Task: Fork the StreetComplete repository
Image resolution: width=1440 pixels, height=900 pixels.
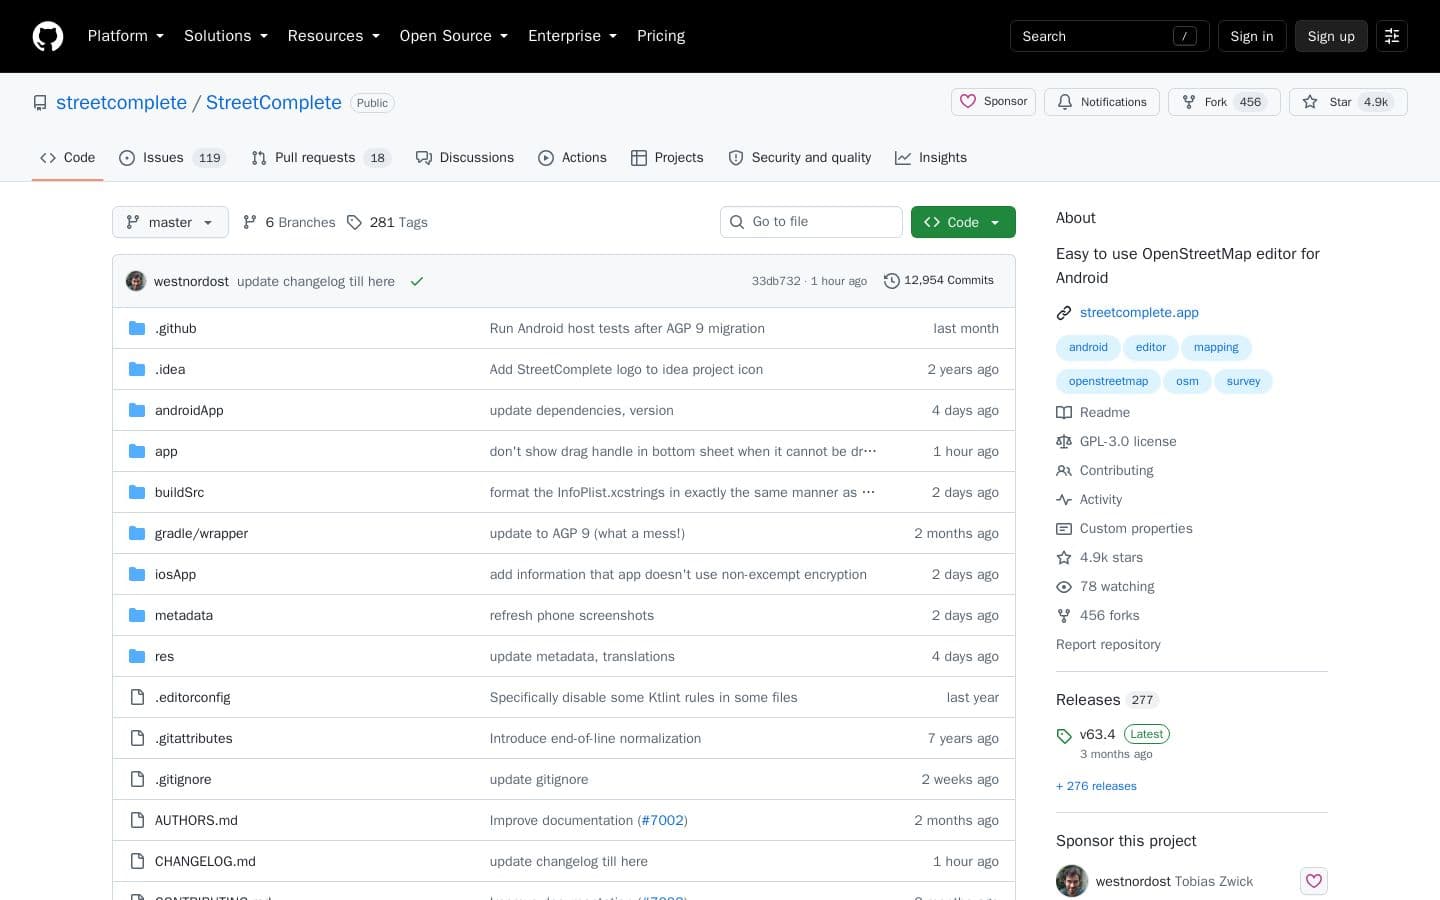Action: tap(1224, 102)
